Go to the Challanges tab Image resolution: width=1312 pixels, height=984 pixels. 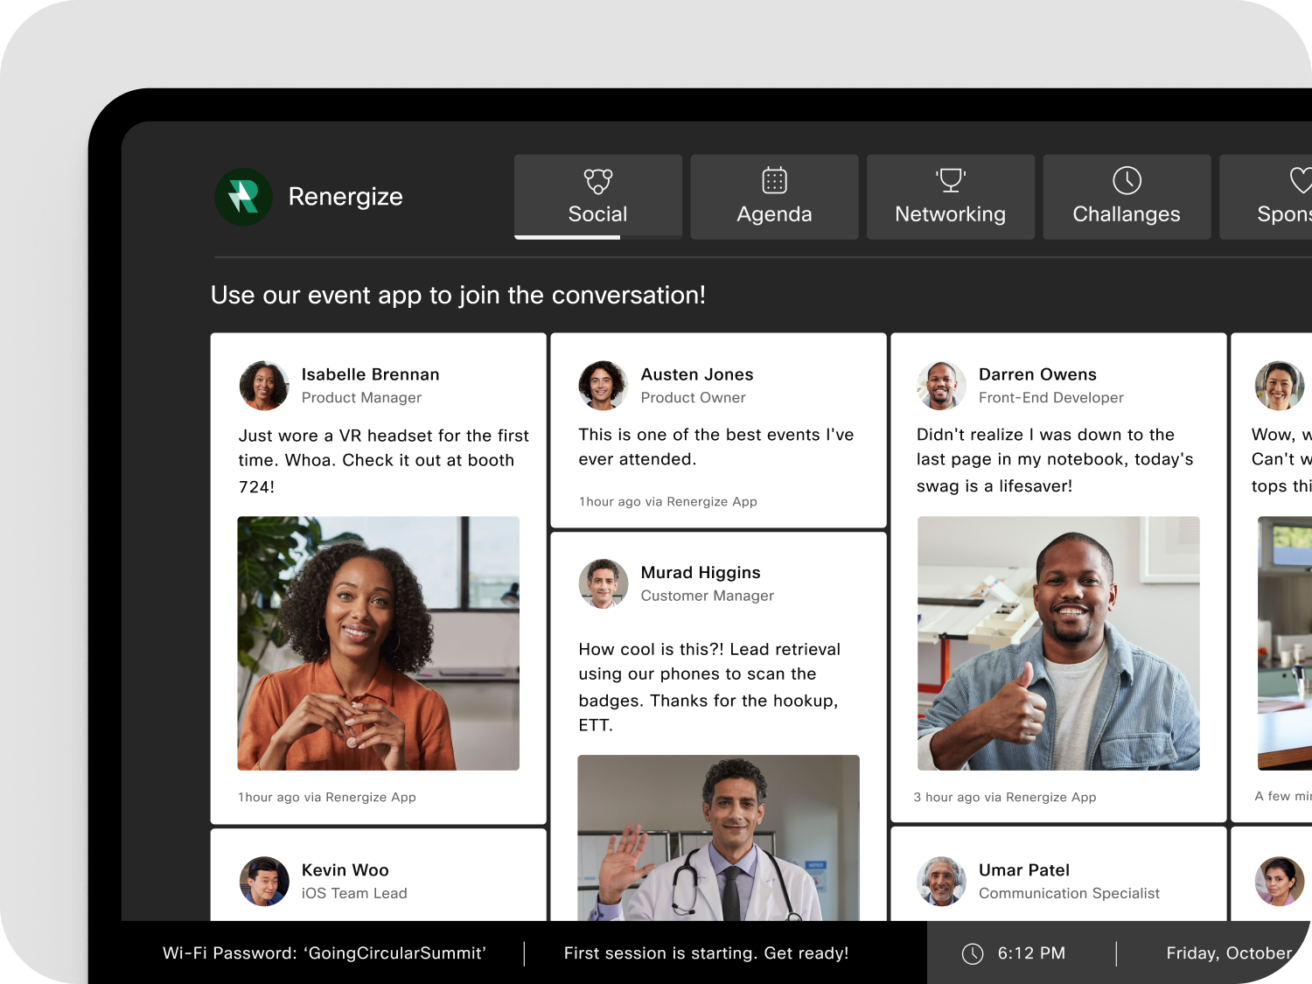coord(1126,197)
